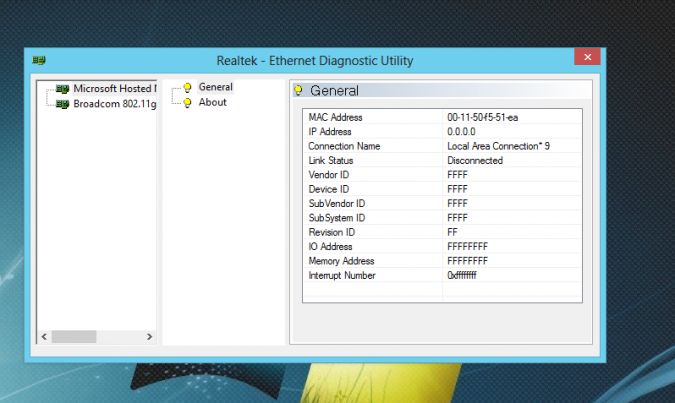Open the General page in the tree
Image resolution: width=675 pixels, height=403 pixels.
pyautogui.click(x=216, y=87)
